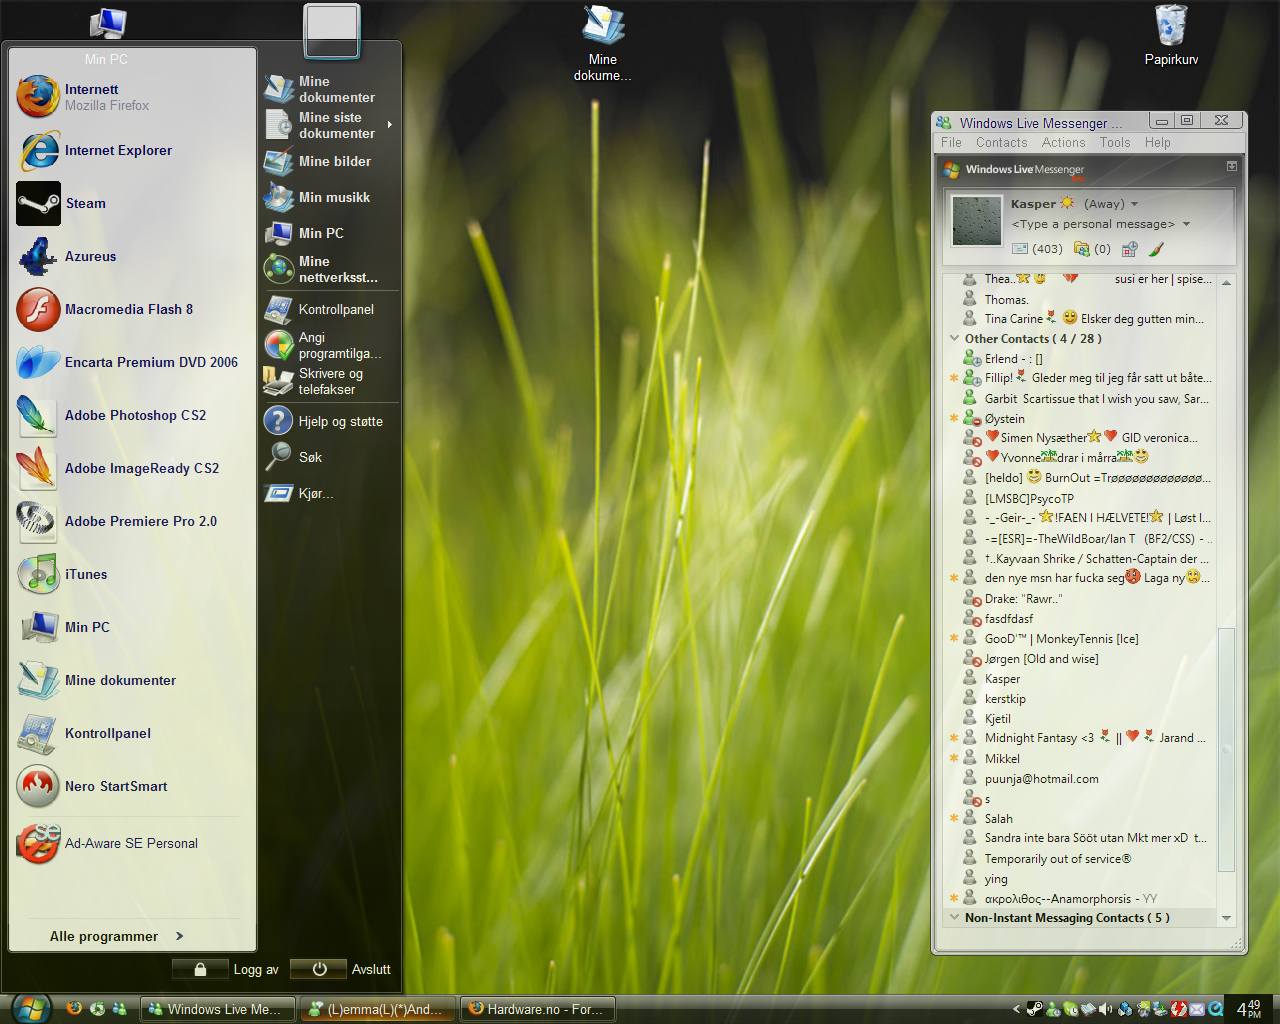This screenshot has width=1280, height=1024.
Task: Click the Firefox quick launch icon
Action: [74, 1008]
